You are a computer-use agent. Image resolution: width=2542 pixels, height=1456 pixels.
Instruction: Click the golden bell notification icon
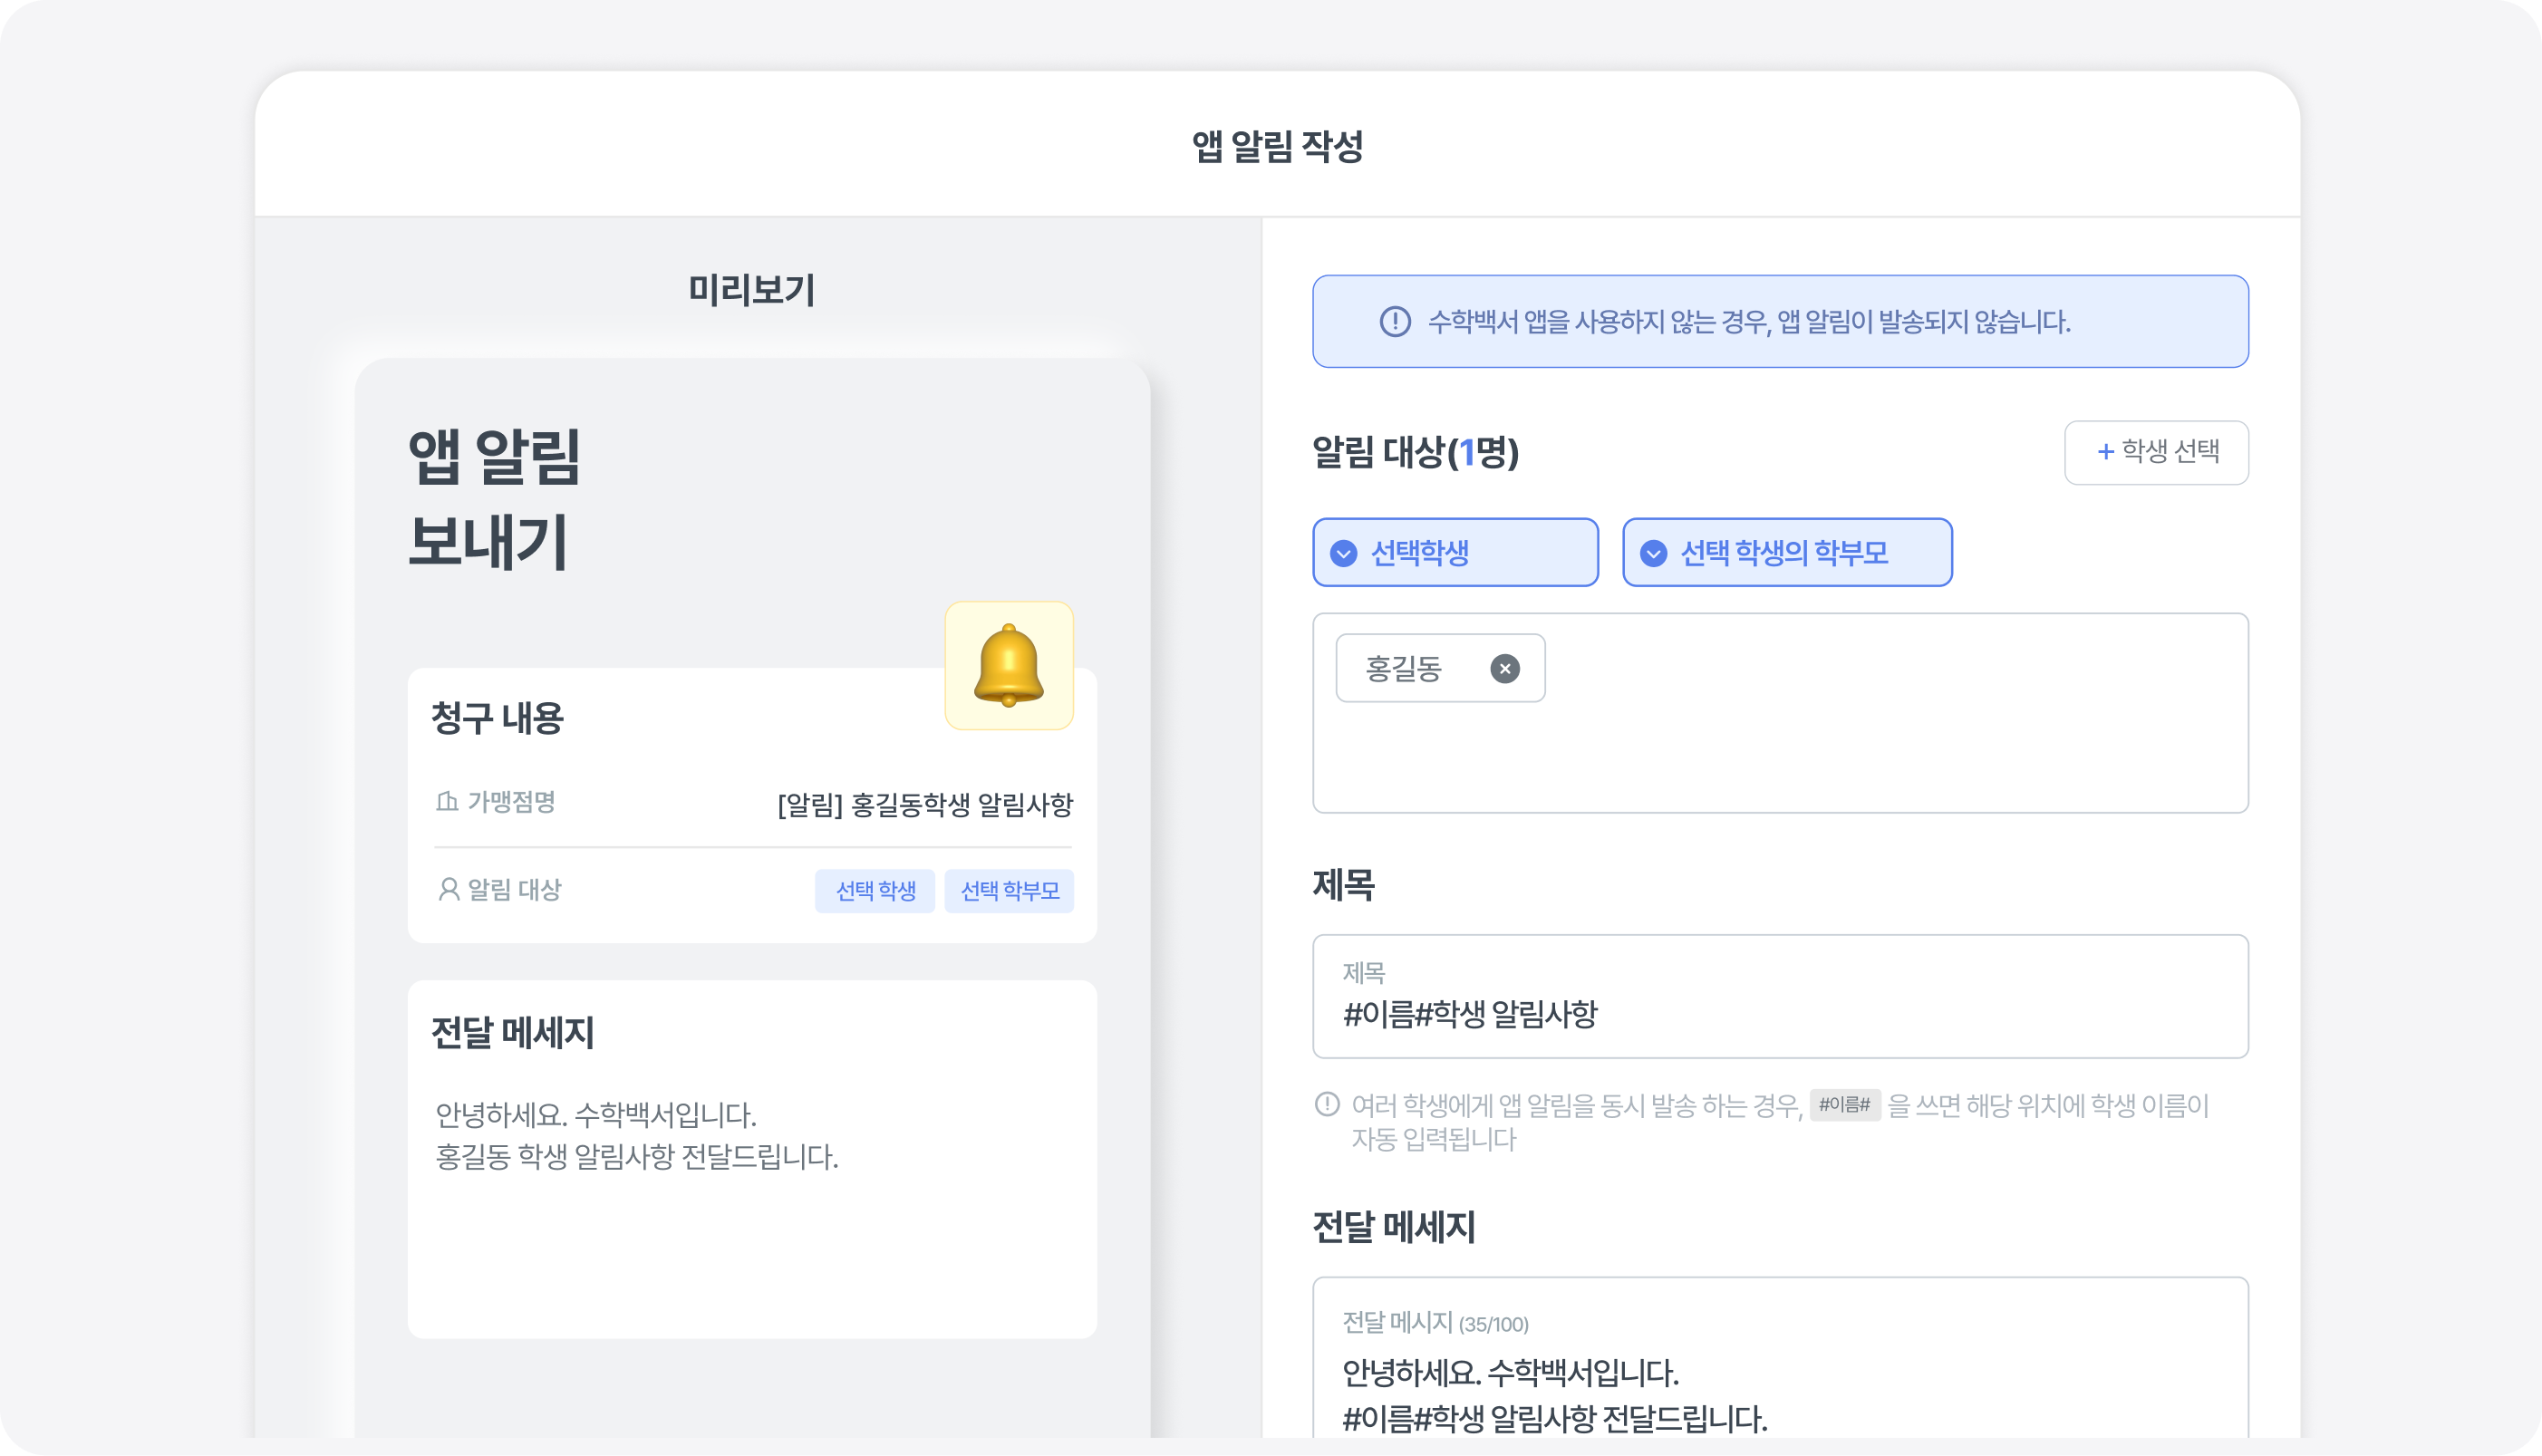(1008, 665)
